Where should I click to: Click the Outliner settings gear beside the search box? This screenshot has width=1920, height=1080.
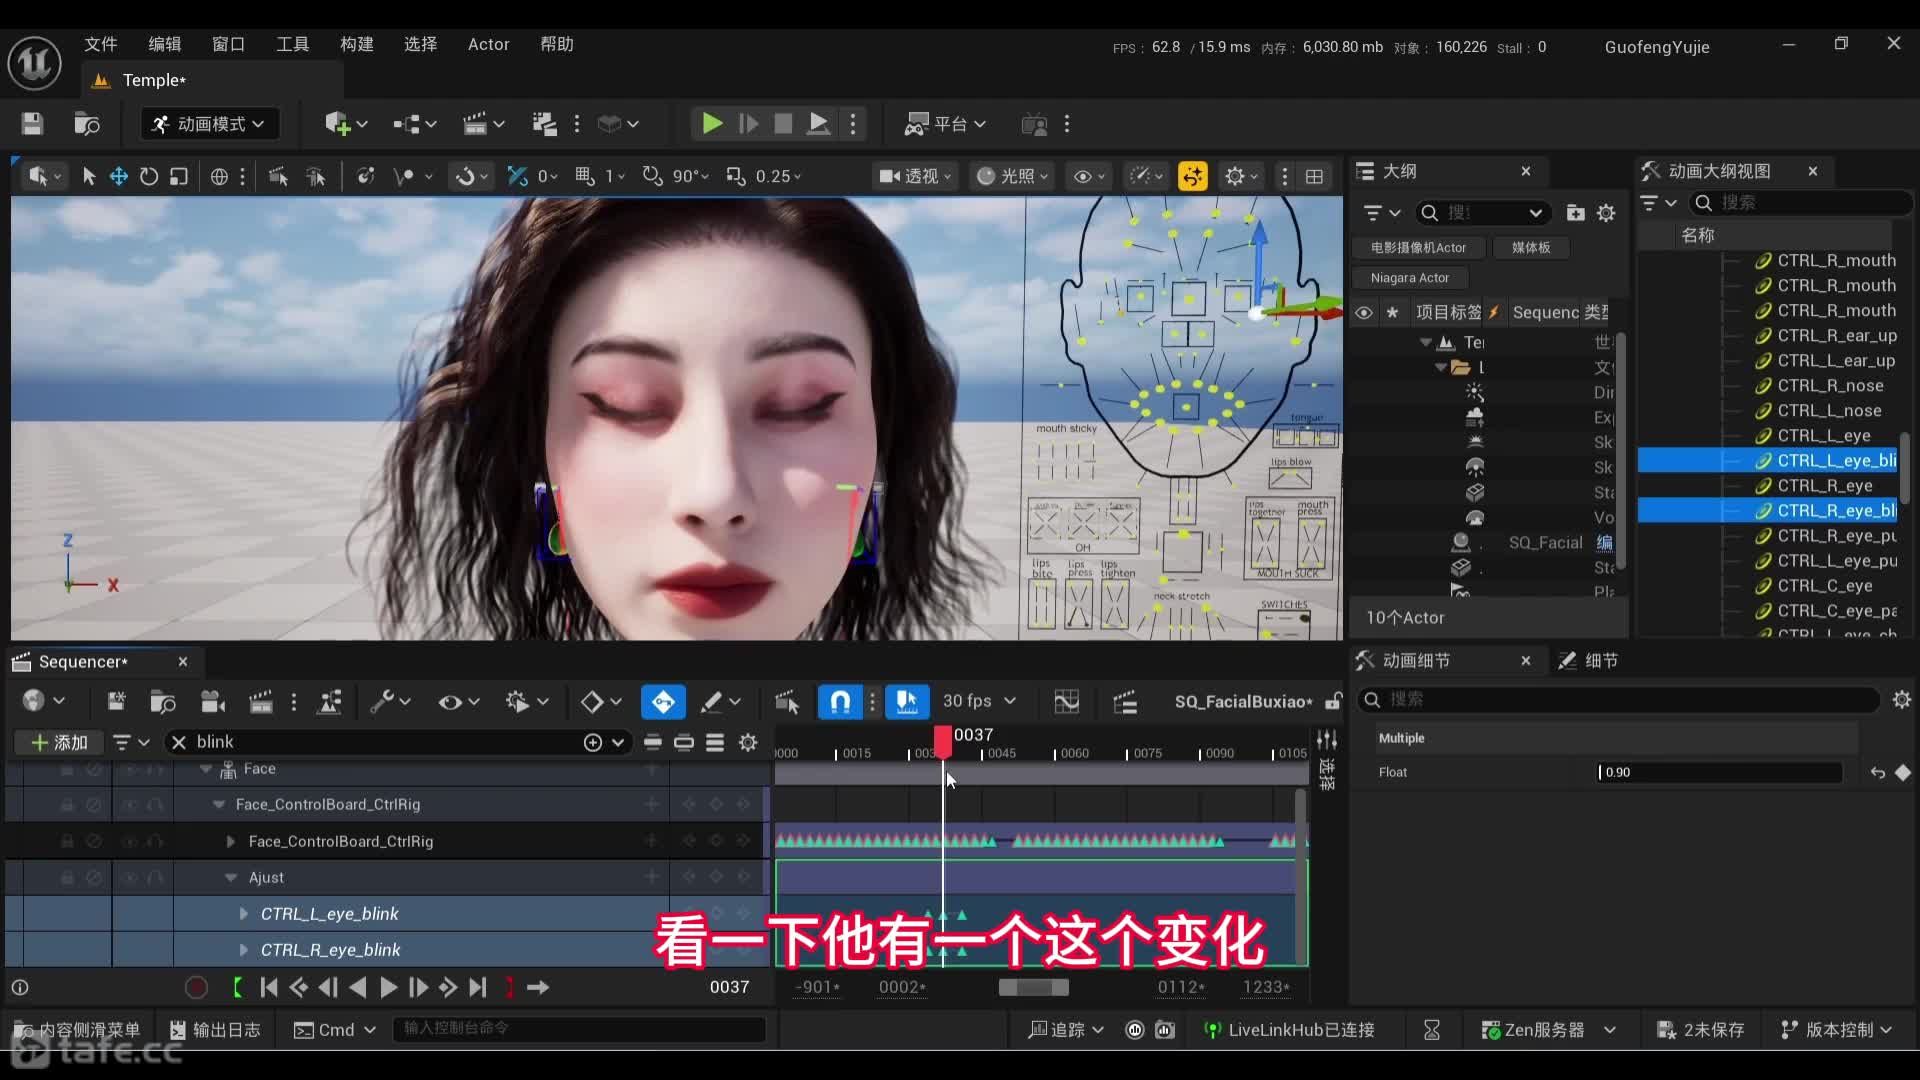pyautogui.click(x=1607, y=212)
